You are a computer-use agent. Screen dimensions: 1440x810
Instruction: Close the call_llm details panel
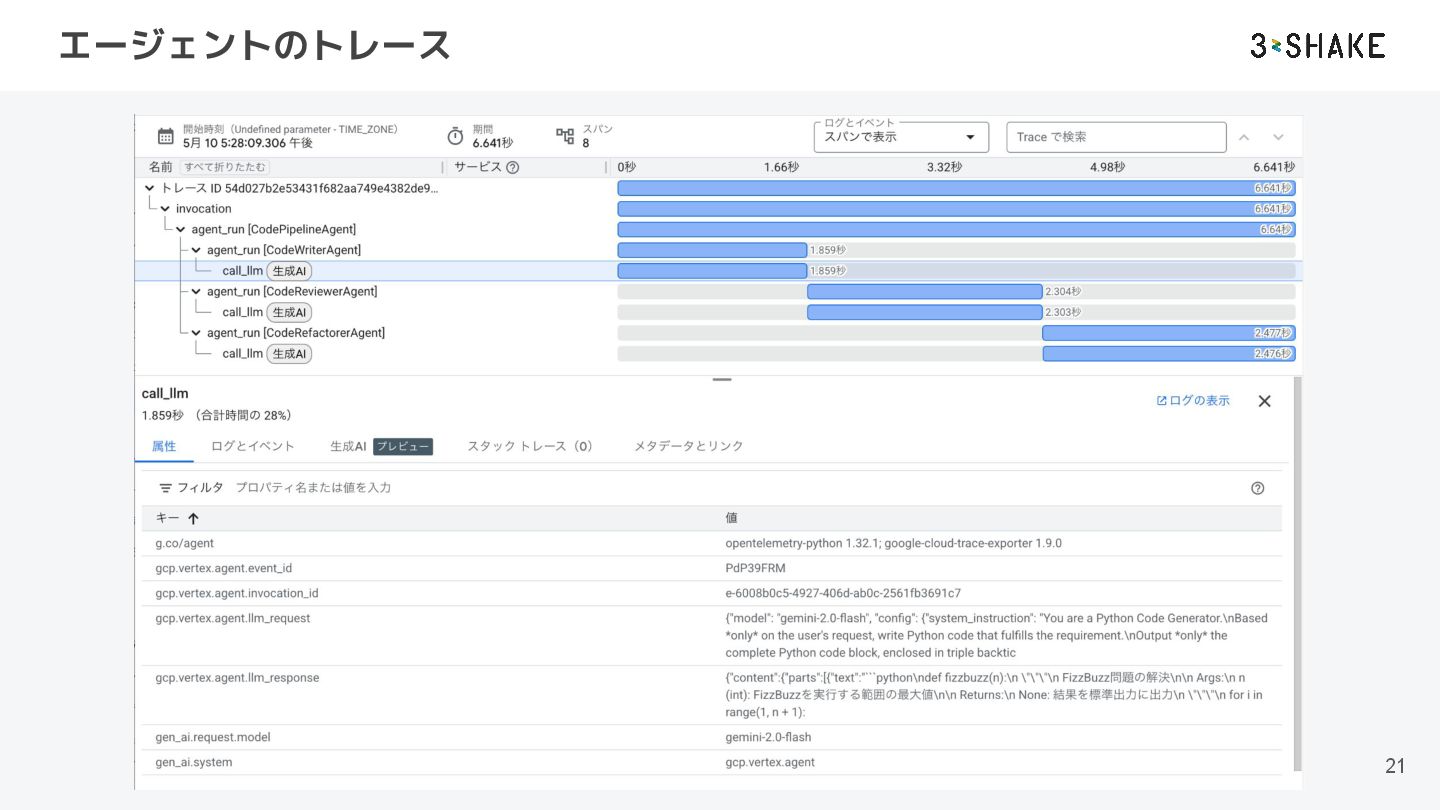(1264, 401)
